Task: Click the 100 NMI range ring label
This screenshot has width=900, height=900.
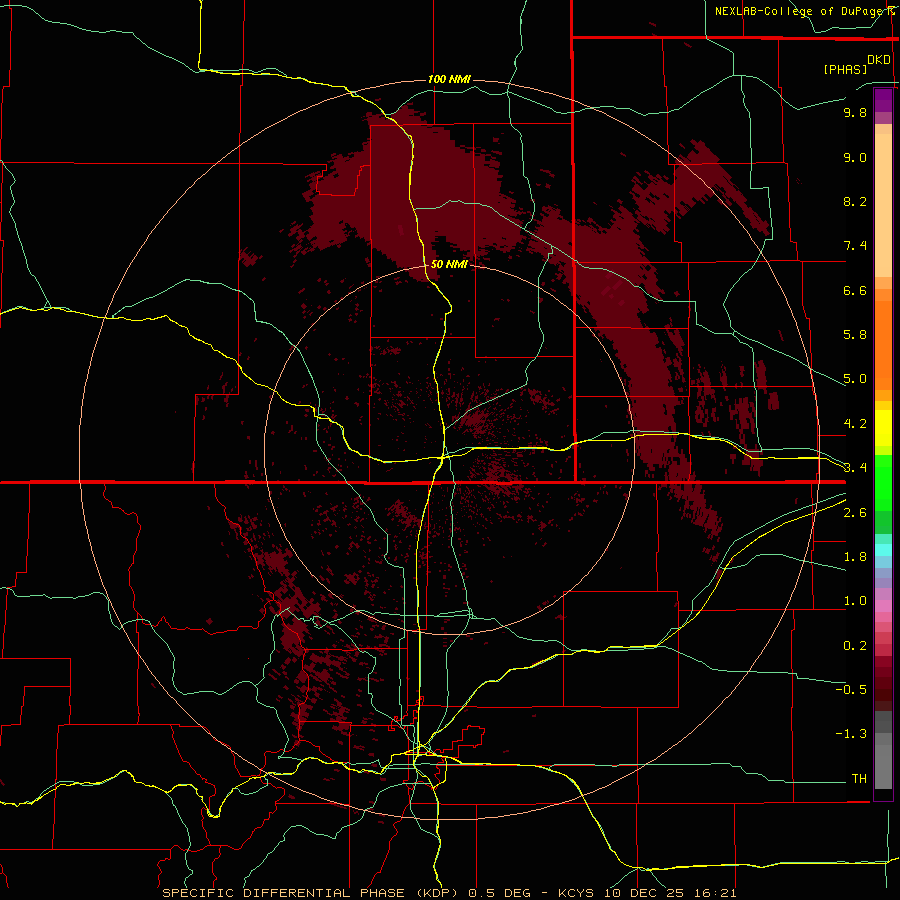Action: pyautogui.click(x=449, y=79)
